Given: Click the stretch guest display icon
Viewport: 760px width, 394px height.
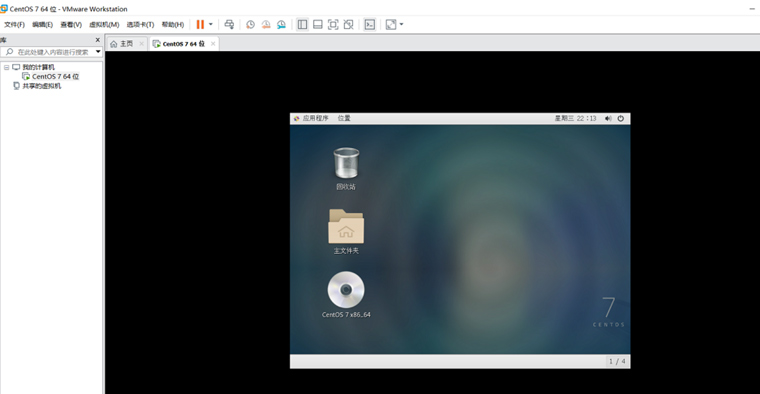Looking at the screenshot, I should pyautogui.click(x=391, y=24).
